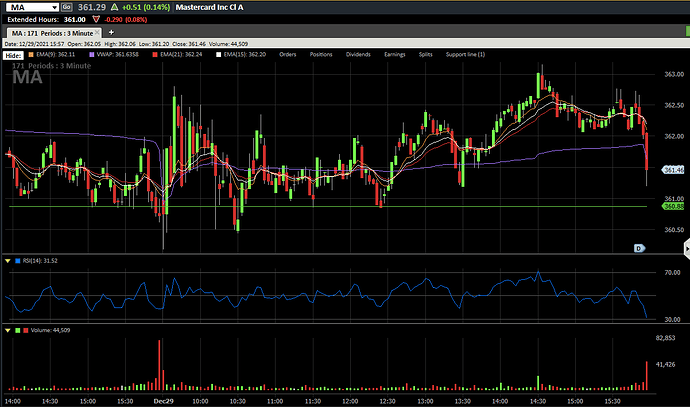This screenshot has width=690, height=407.
Task: Toggle the EMA(9) orange indicator swatch
Action: coord(31,55)
